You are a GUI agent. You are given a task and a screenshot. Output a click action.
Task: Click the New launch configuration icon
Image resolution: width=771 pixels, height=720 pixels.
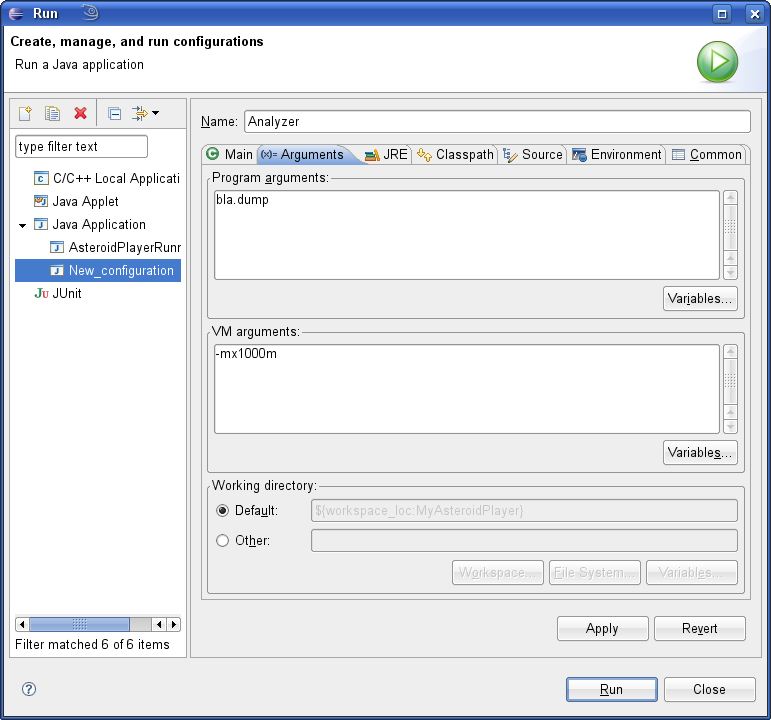point(25,114)
